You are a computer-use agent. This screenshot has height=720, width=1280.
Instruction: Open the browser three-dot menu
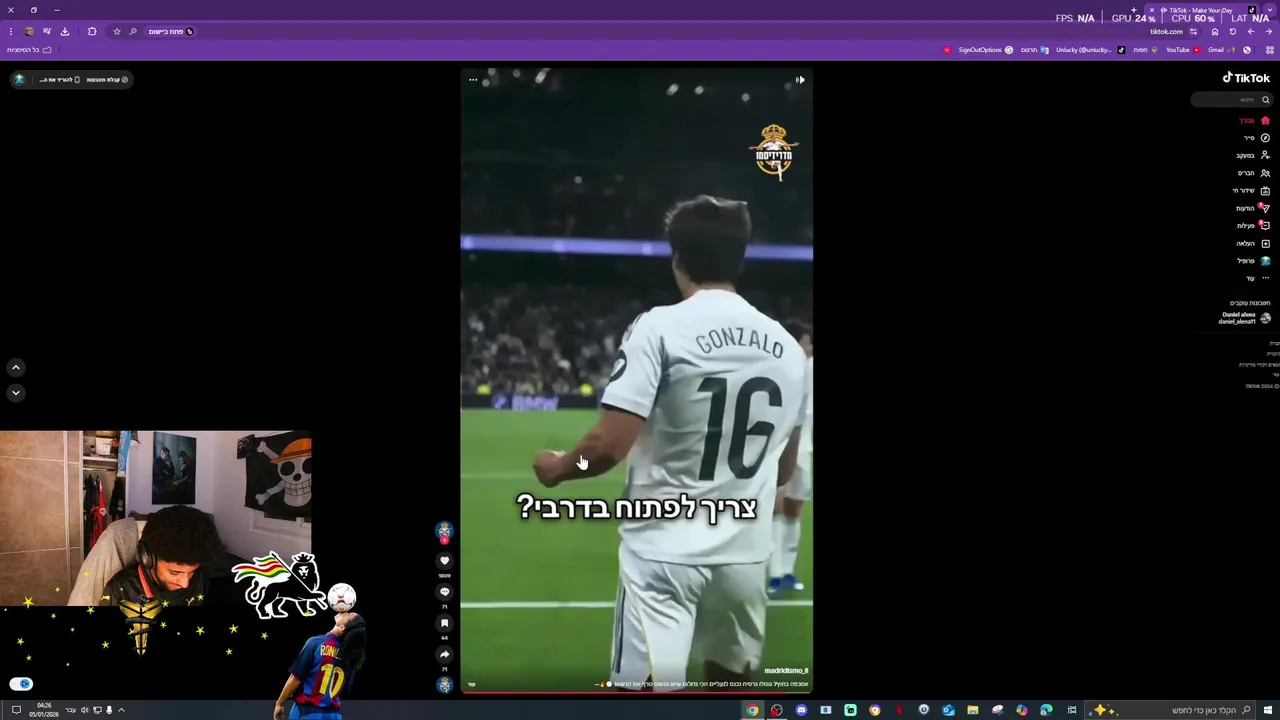point(11,32)
